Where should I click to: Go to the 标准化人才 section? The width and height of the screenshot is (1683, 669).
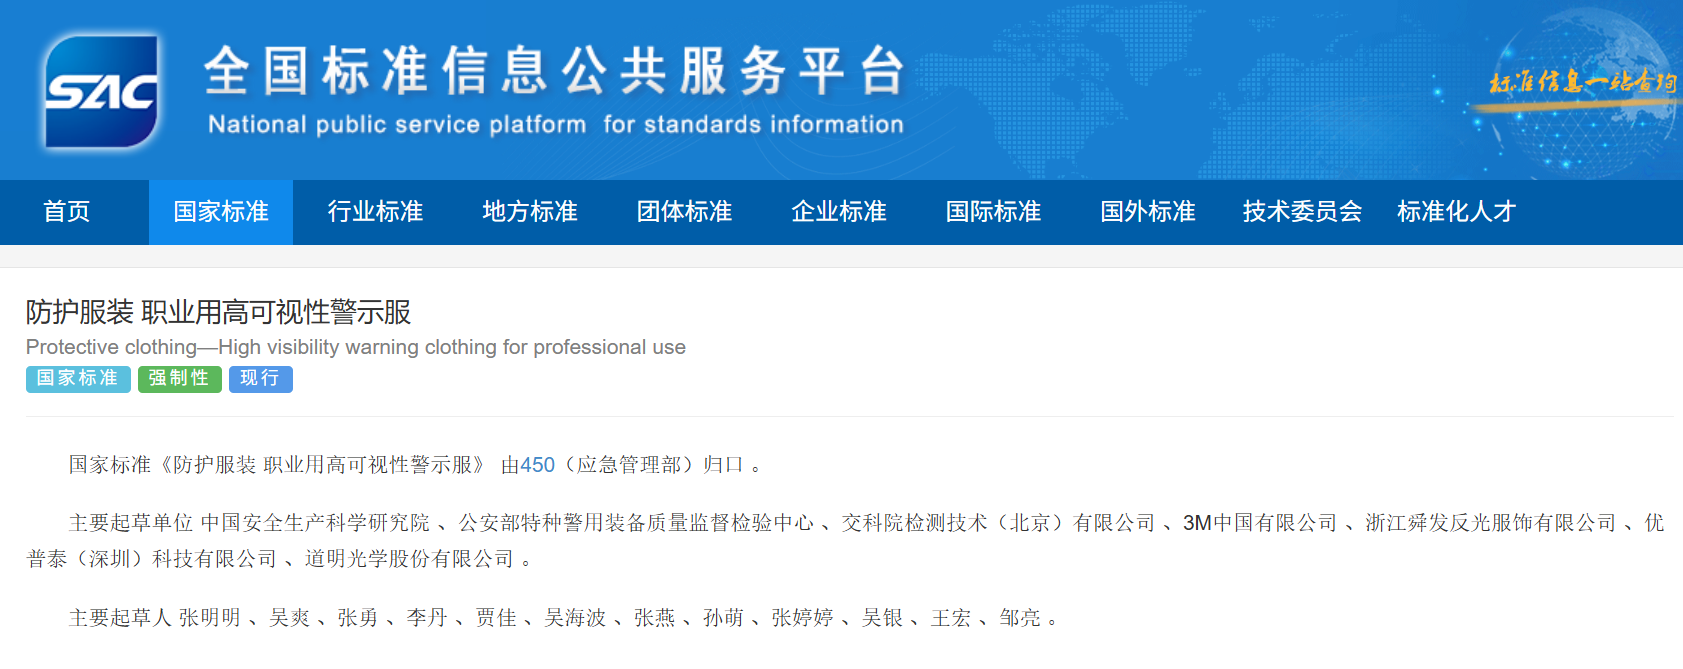tap(1456, 212)
